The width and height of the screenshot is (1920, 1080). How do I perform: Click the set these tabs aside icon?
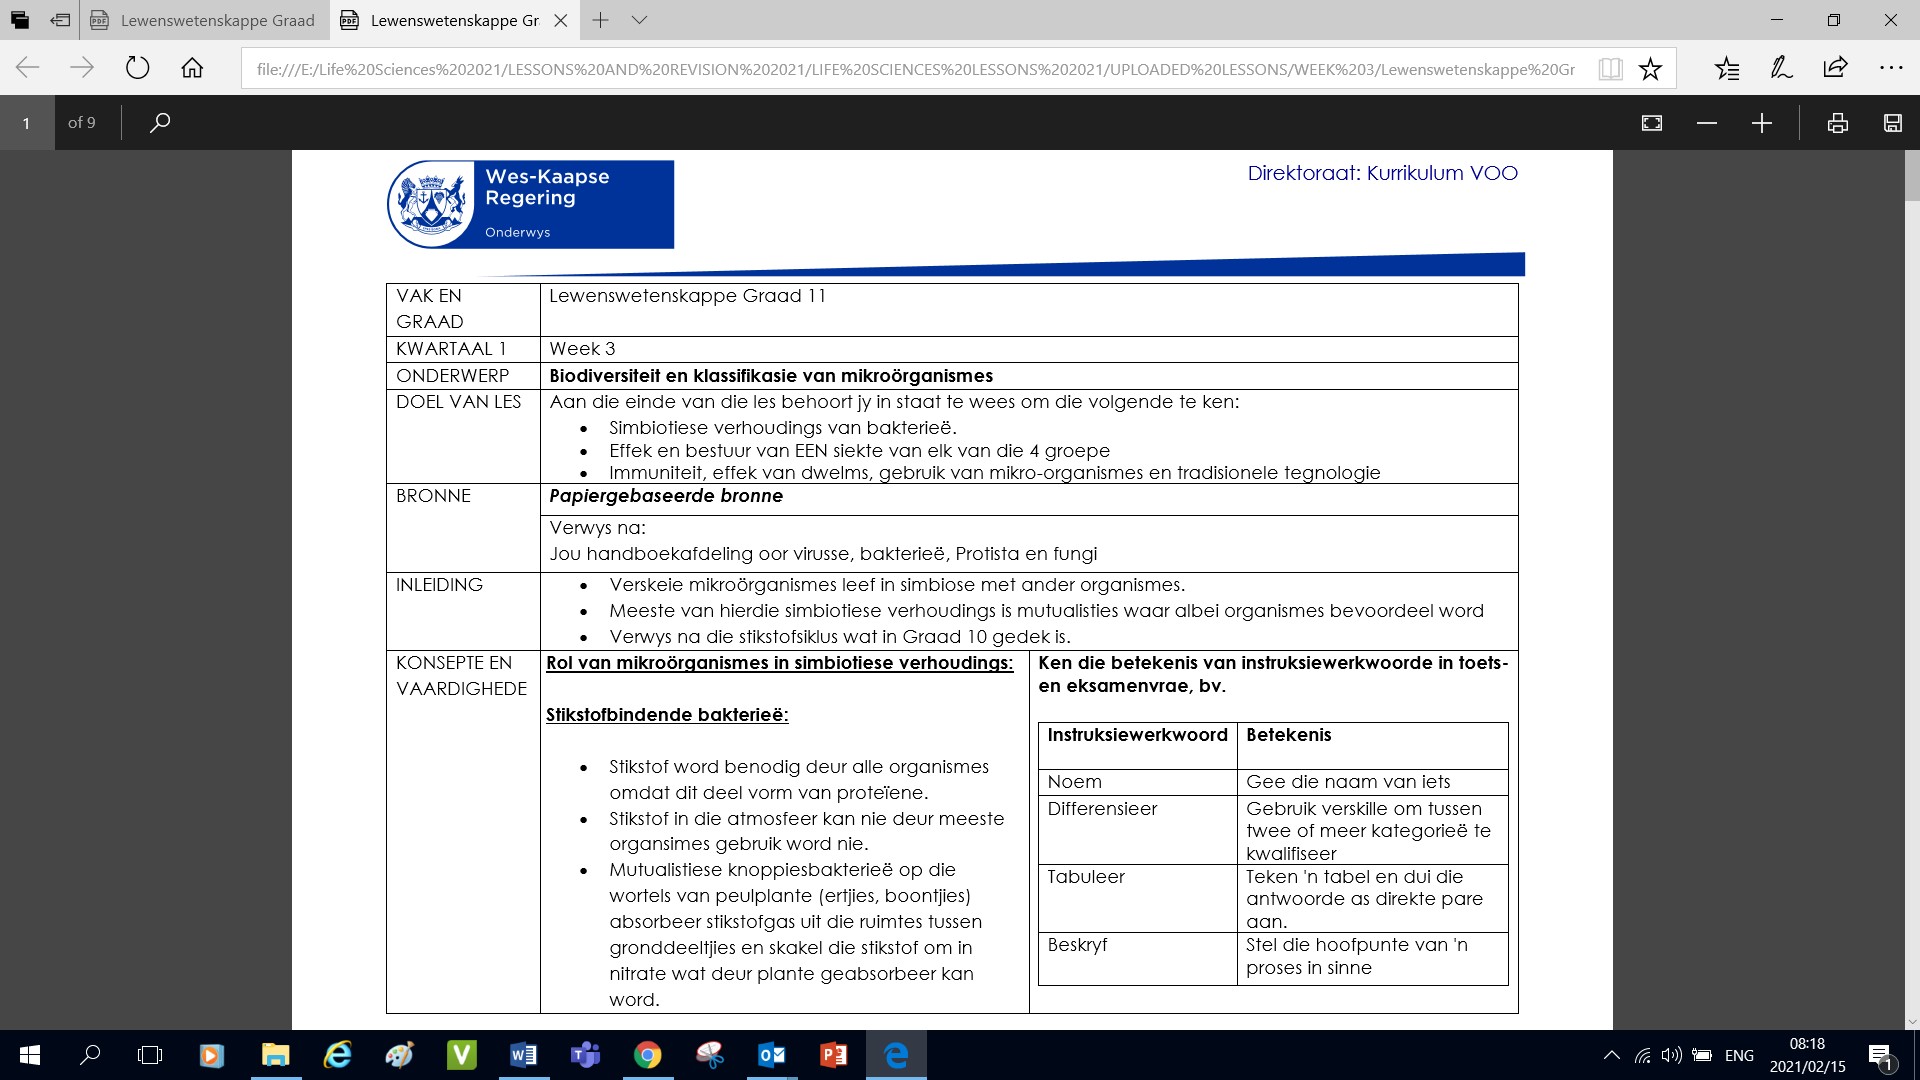click(x=60, y=20)
